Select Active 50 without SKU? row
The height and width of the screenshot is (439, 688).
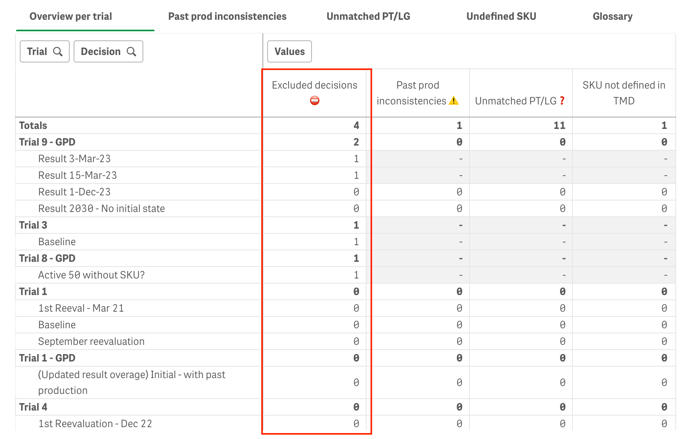pos(91,275)
